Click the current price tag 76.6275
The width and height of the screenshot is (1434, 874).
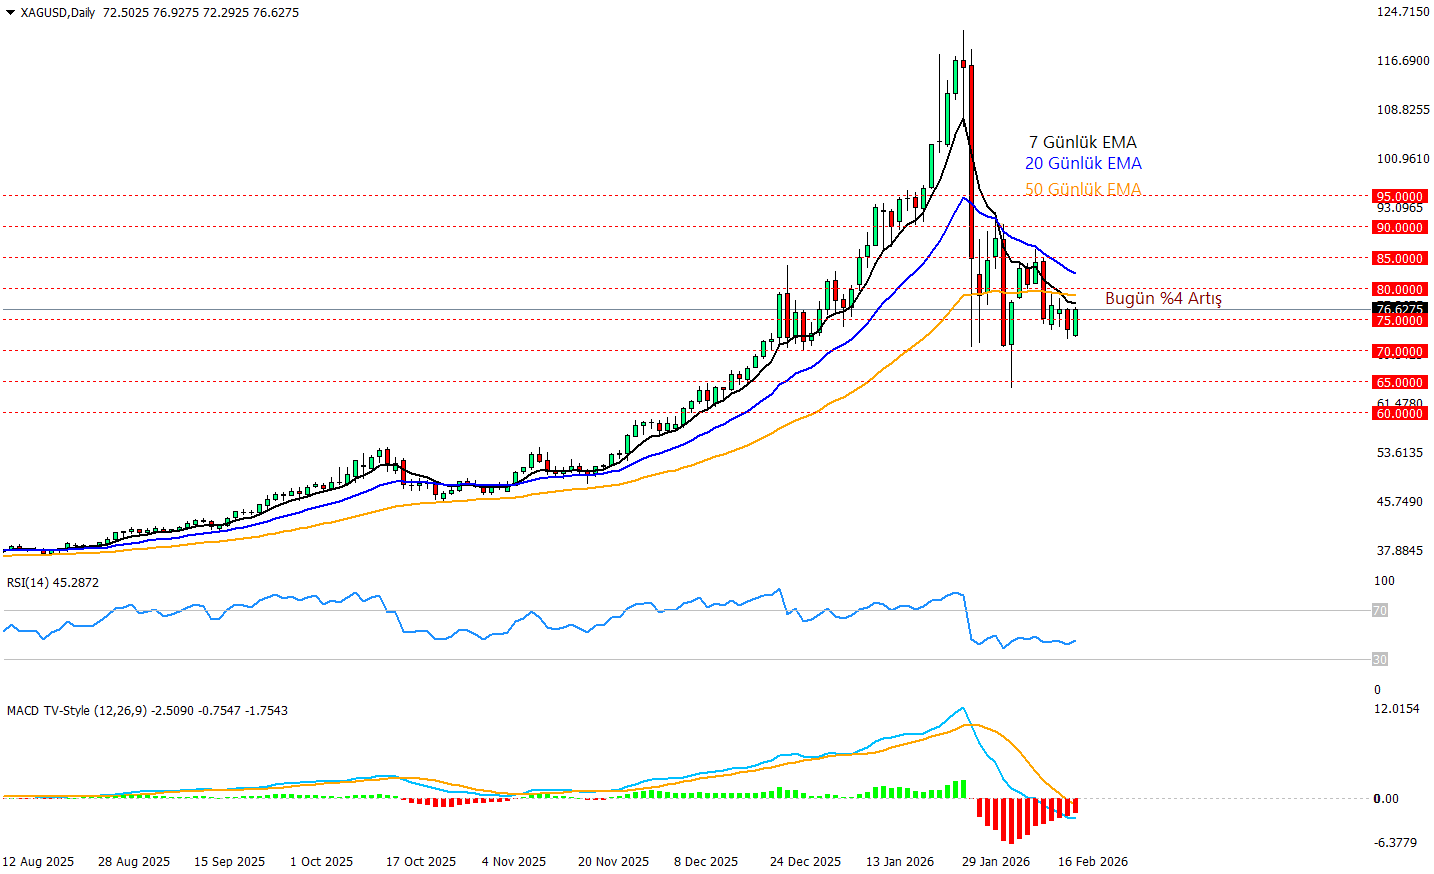(1398, 309)
